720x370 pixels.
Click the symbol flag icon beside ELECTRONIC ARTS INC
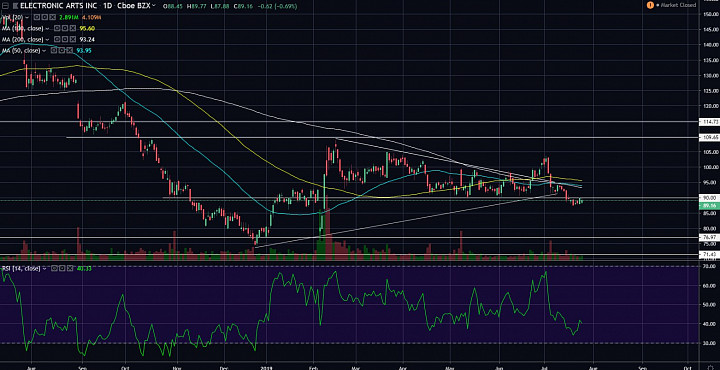[x=15, y=6]
